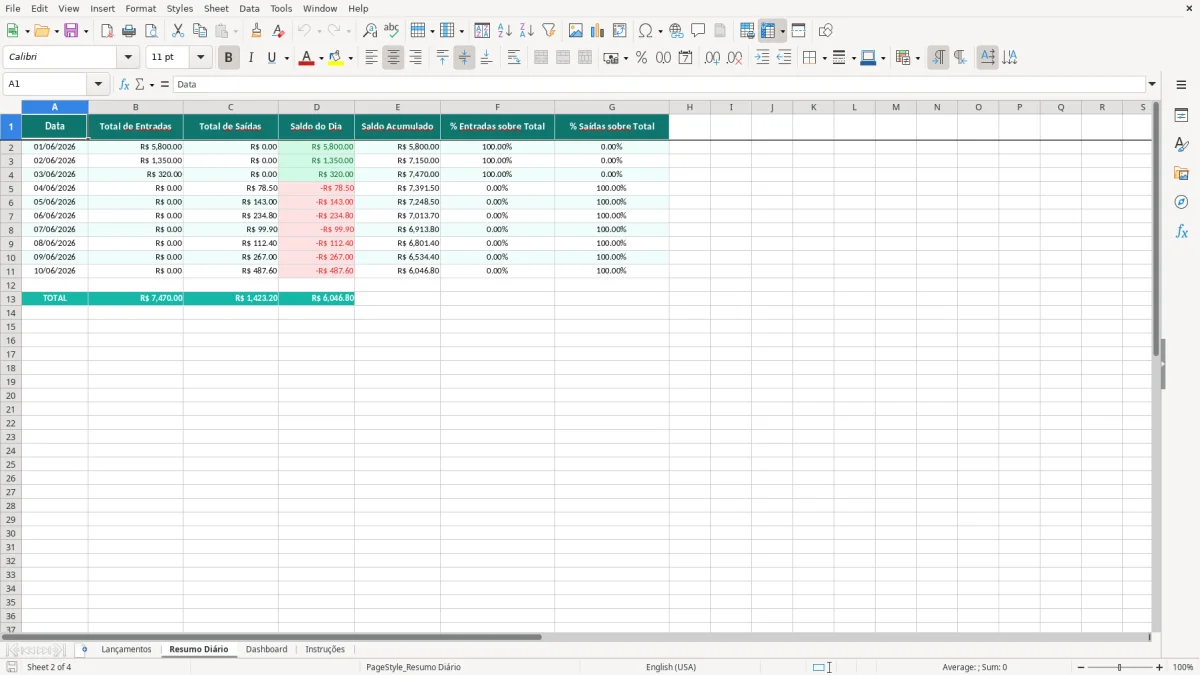Screen dimensions: 1200x675
Task: Toggle Center Horizontally alignment
Action: tap(393, 58)
